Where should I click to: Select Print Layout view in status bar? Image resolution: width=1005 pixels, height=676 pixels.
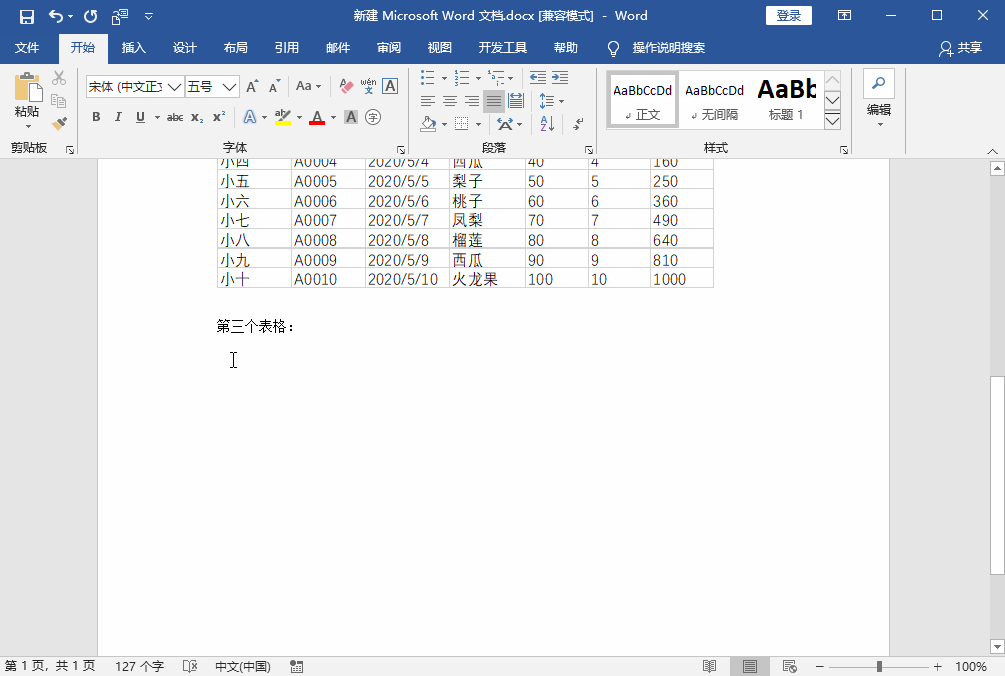(x=750, y=666)
